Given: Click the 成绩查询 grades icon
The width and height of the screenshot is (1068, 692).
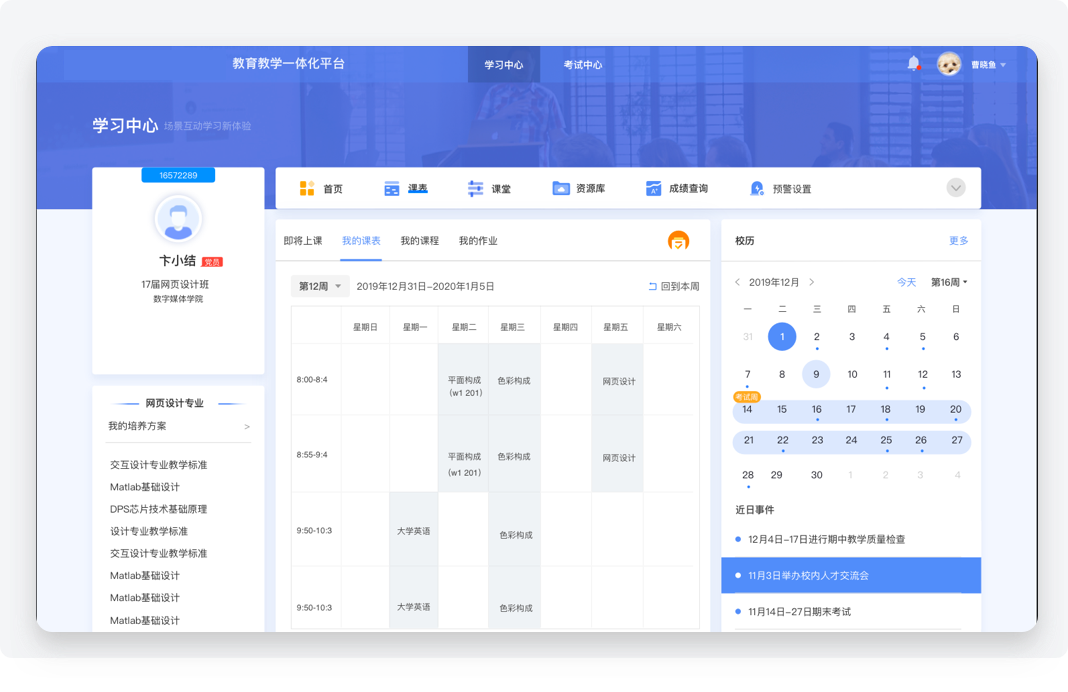Looking at the screenshot, I should (653, 188).
